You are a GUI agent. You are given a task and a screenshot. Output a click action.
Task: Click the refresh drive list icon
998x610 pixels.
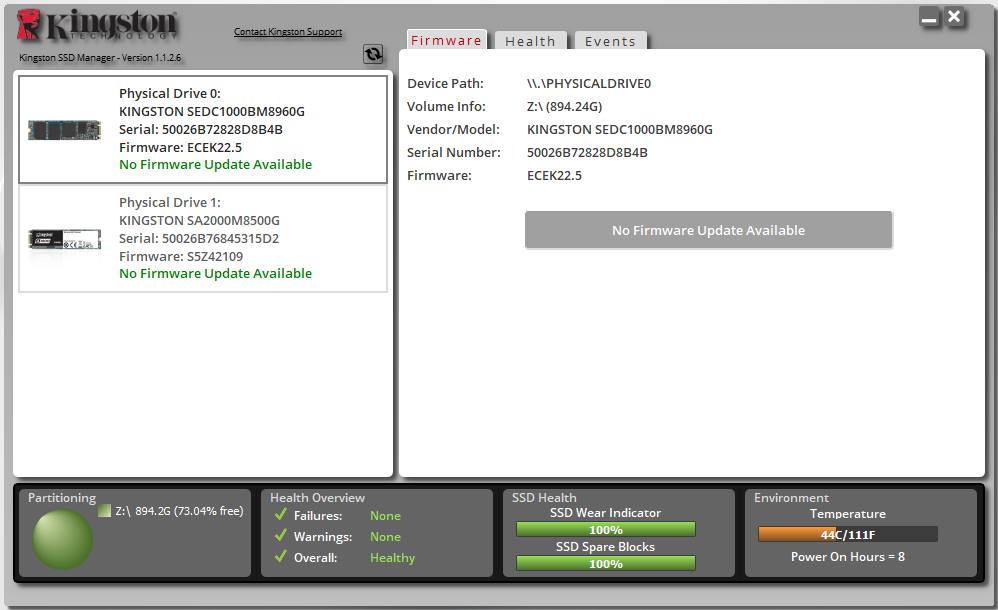(x=373, y=54)
